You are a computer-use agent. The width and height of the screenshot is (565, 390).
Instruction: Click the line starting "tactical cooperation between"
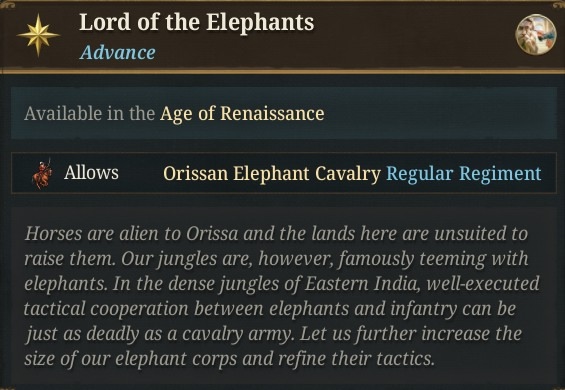tap(270, 309)
